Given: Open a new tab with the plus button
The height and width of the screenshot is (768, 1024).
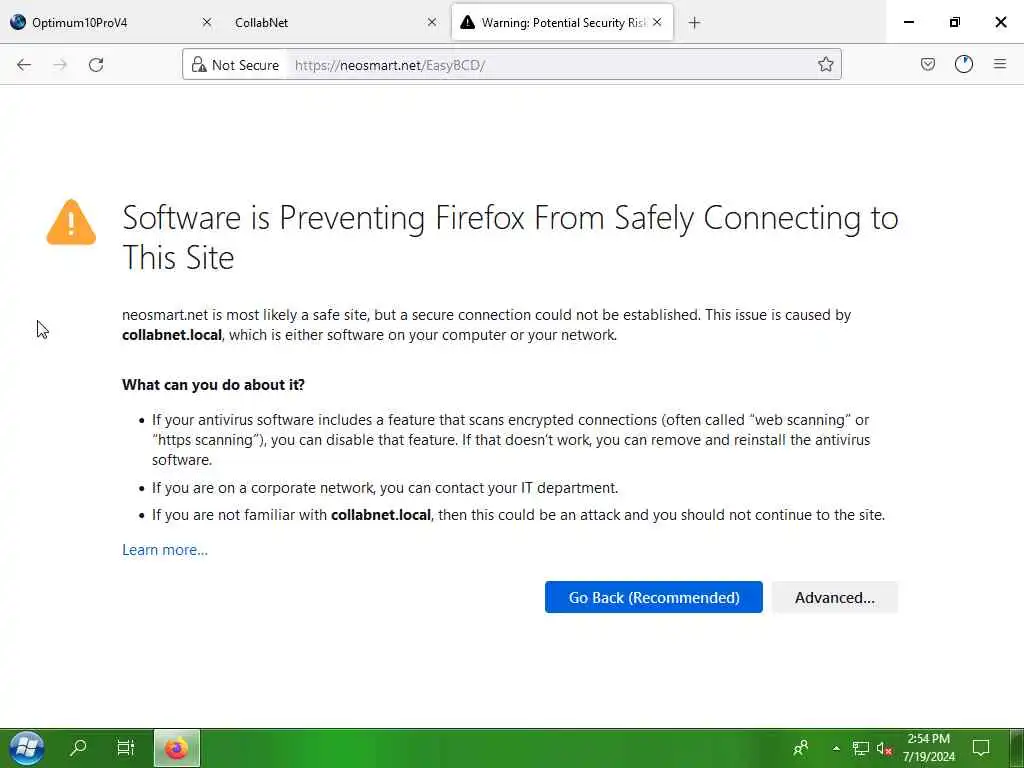Looking at the screenshot, I should click(x=694, y=23).
